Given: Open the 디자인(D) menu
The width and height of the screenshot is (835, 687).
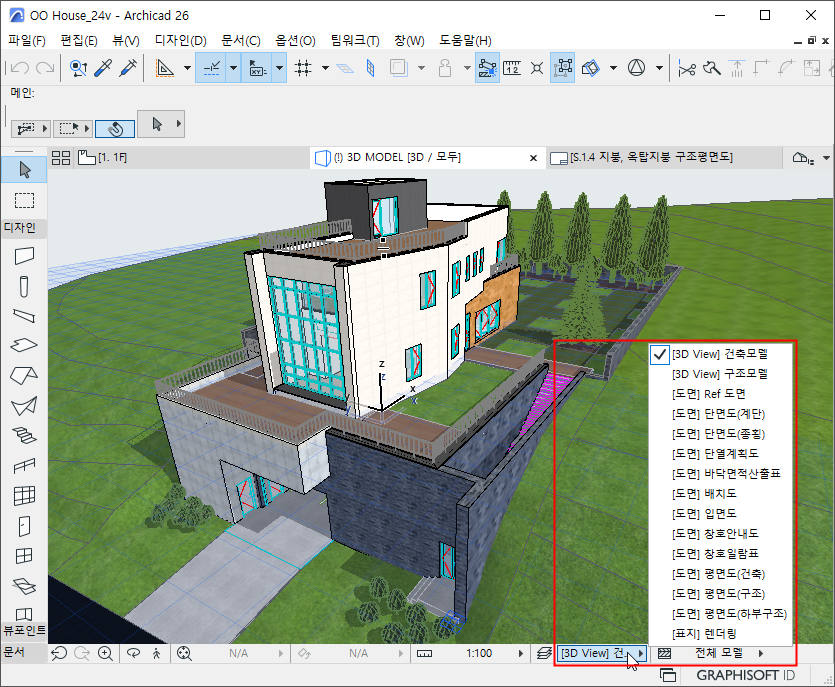Looking at the screenshot, I should tap(180, 41).
